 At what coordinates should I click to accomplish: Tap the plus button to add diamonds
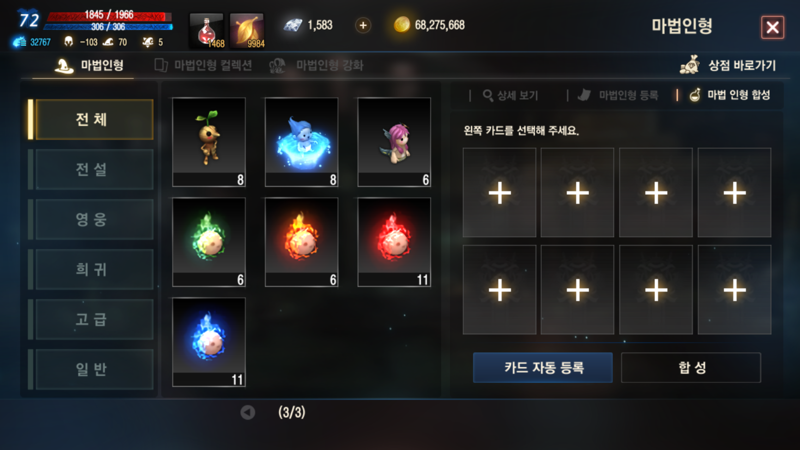pyautogui.click(x=363, y=25)
